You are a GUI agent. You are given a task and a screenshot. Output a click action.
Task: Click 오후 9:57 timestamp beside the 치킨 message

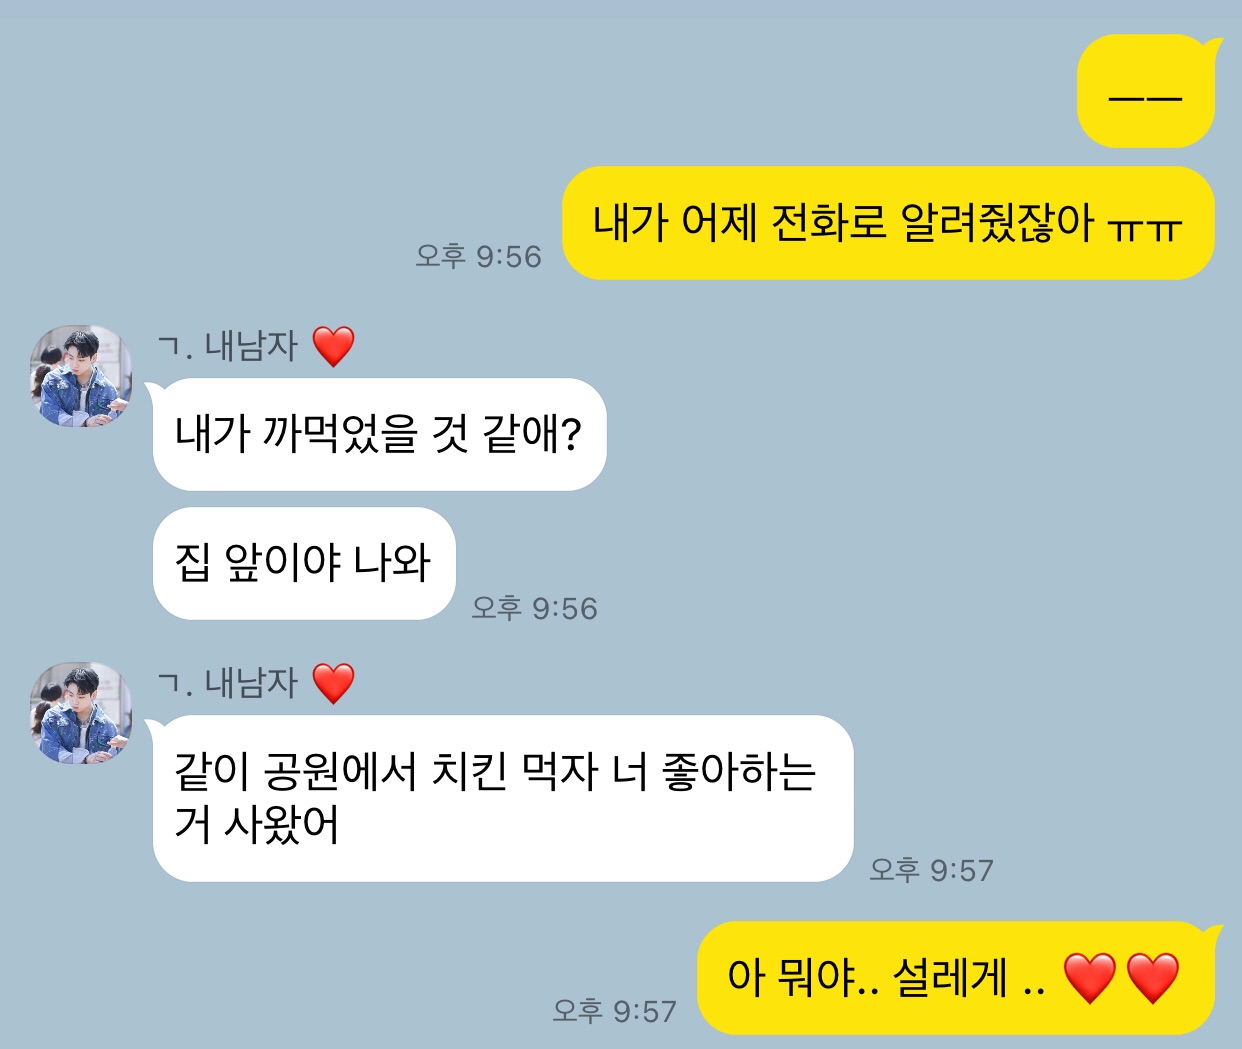click(x=931, y=870)
